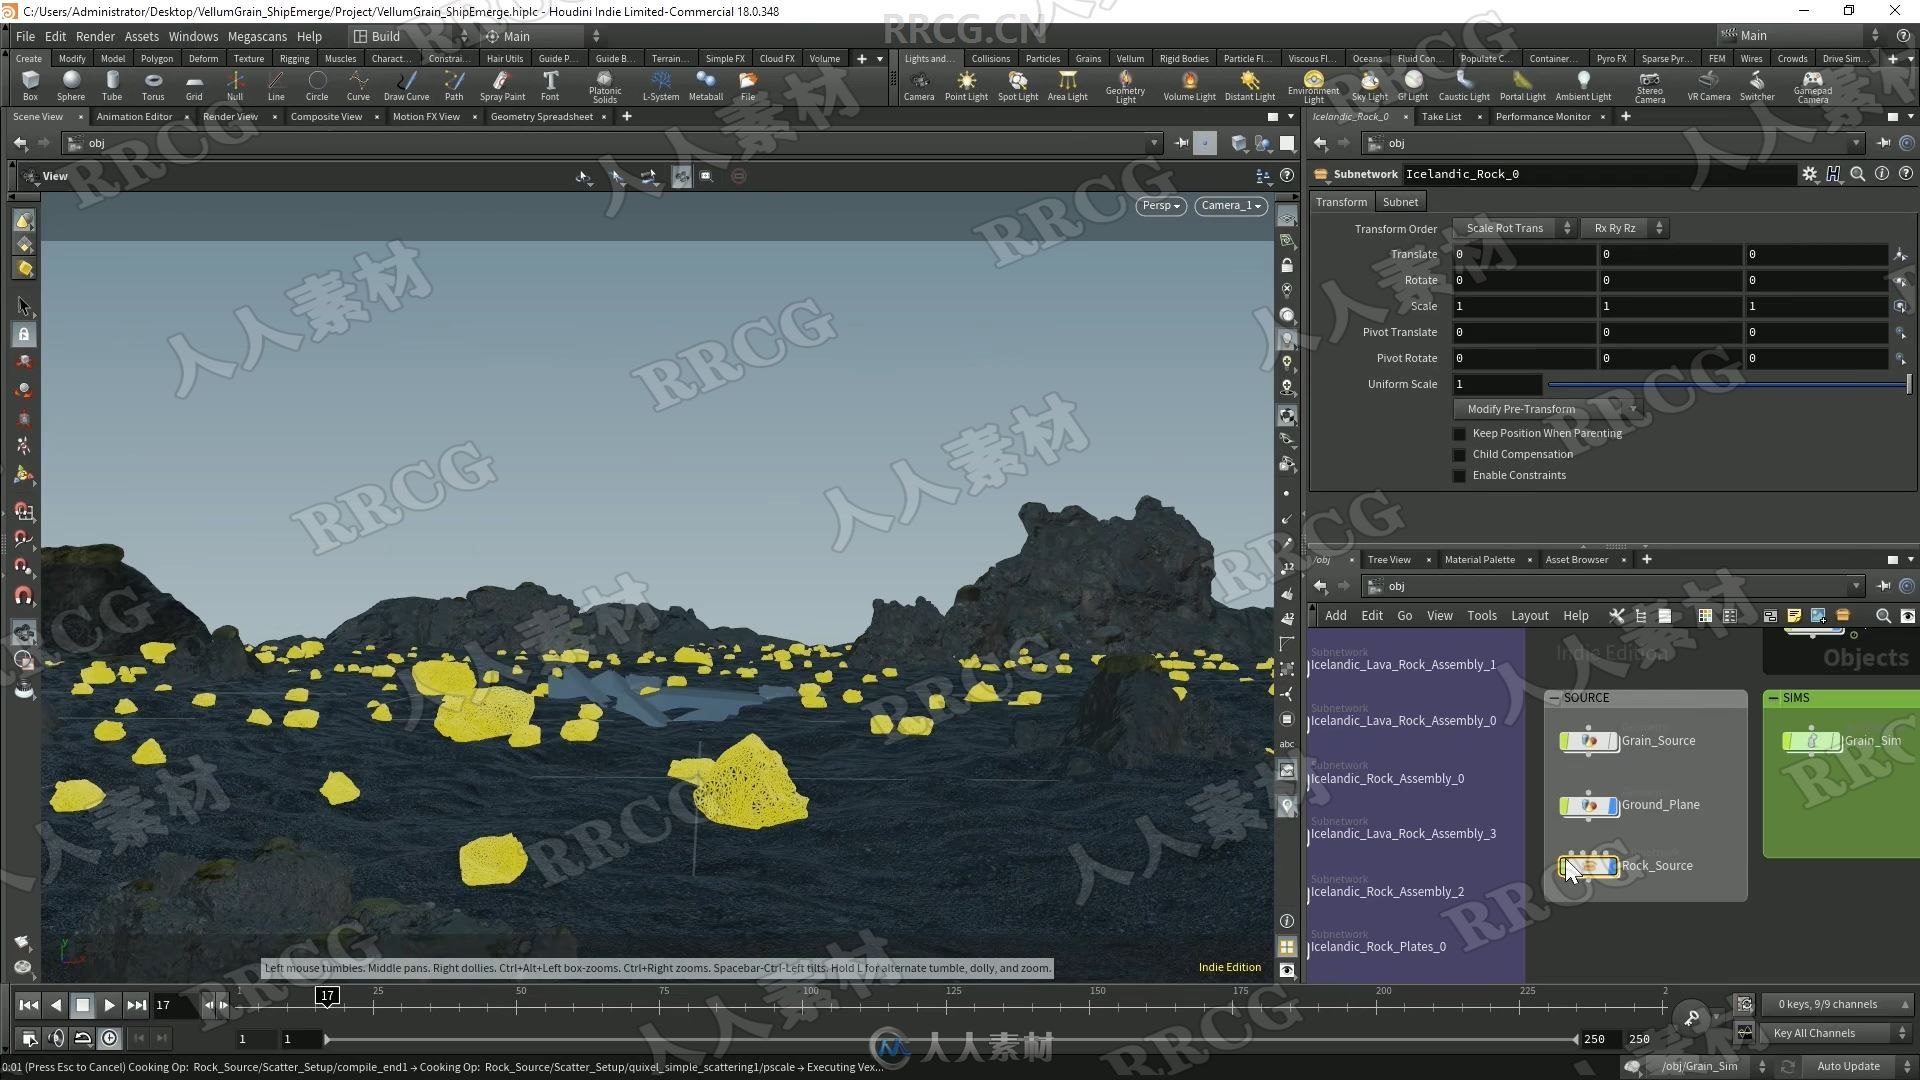Jump to the first frame
Screen dimensions: 1920x1080
click(x=28, y=1006)
